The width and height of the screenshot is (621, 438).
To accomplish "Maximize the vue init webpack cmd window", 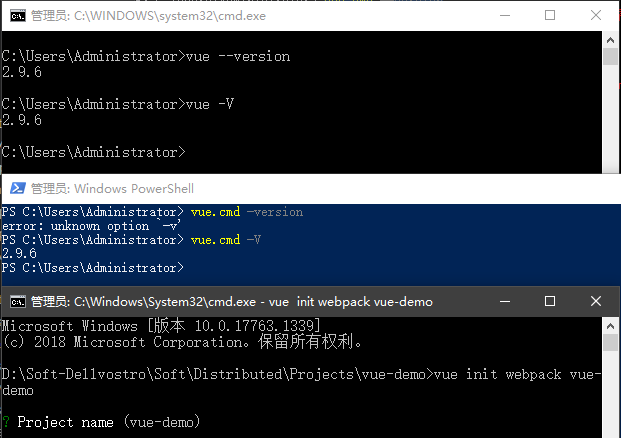I will [x=550, y=301].
